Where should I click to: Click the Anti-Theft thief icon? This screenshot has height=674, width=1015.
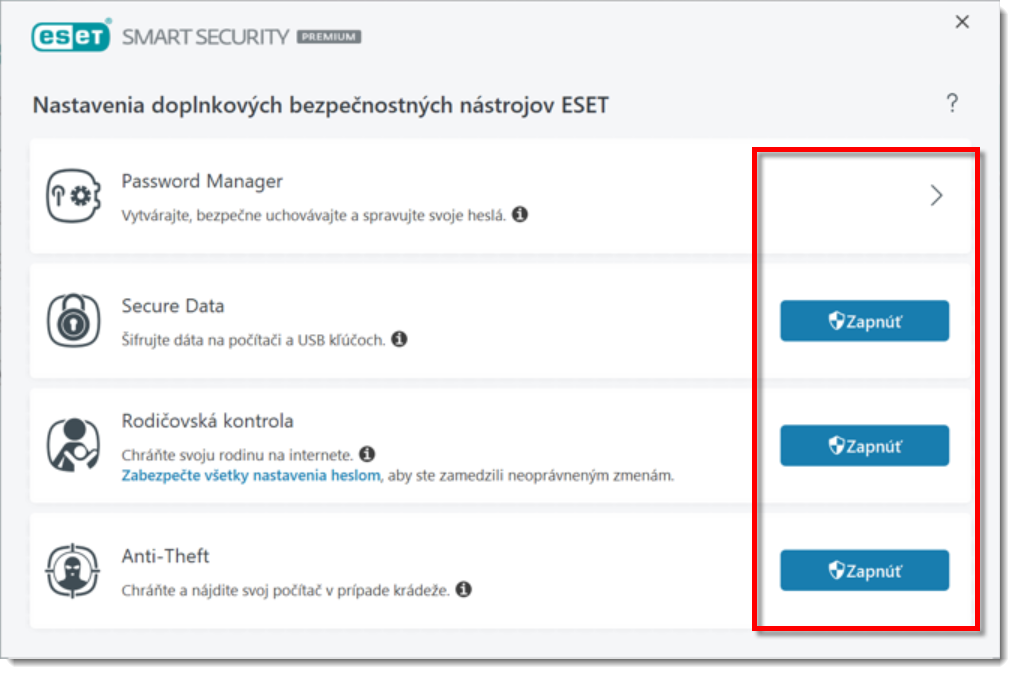point(74,571)
